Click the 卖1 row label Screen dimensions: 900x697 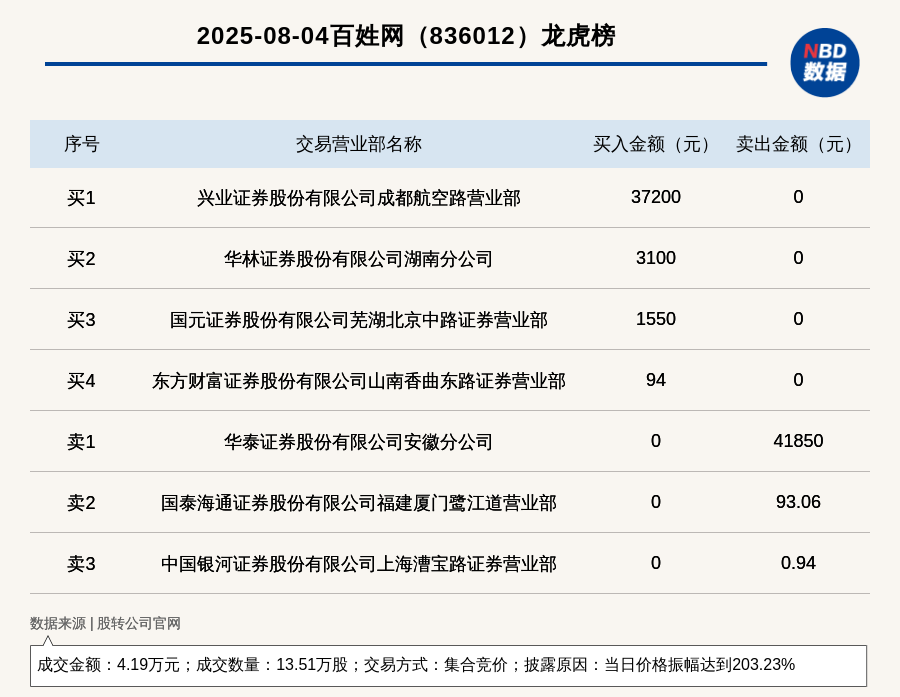pos(81,442)
